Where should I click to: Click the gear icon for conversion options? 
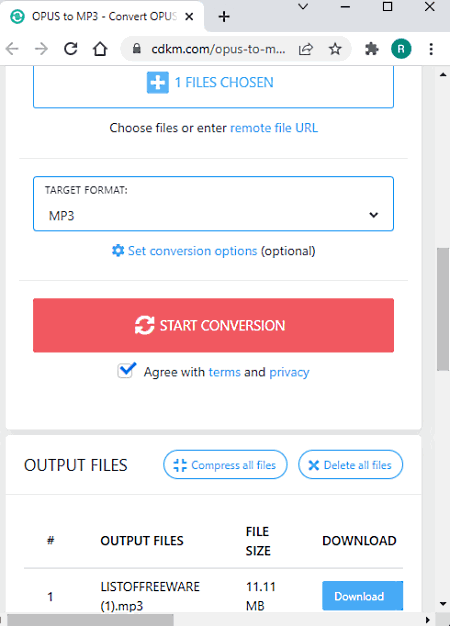(x=118, y=251)
